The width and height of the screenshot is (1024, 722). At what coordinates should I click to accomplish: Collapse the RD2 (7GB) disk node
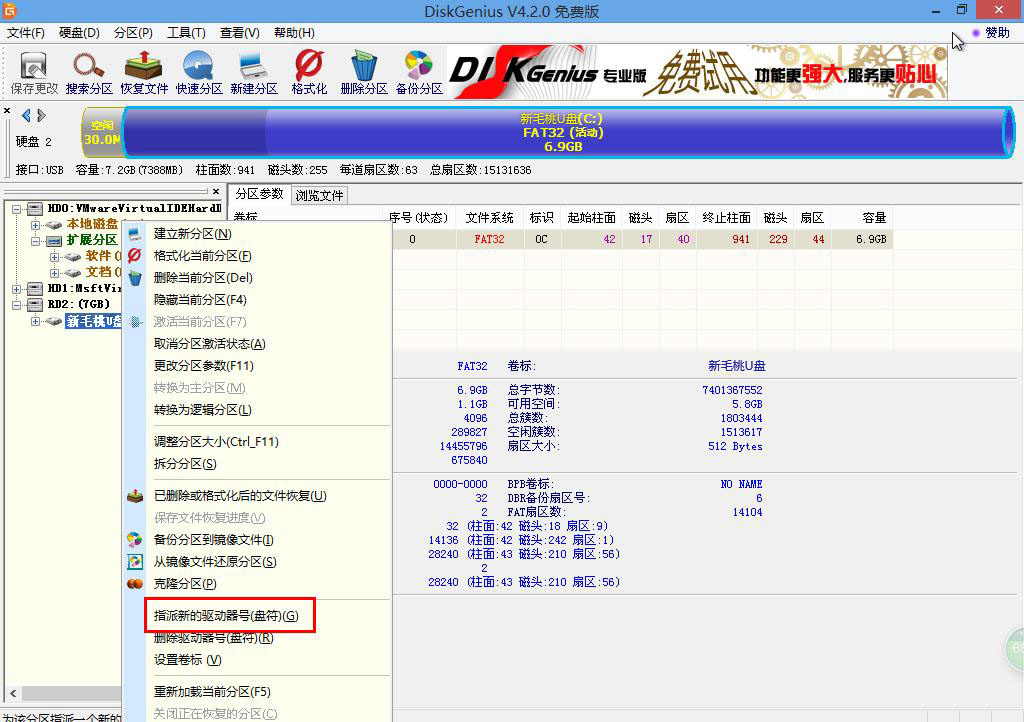coord(16,305)
